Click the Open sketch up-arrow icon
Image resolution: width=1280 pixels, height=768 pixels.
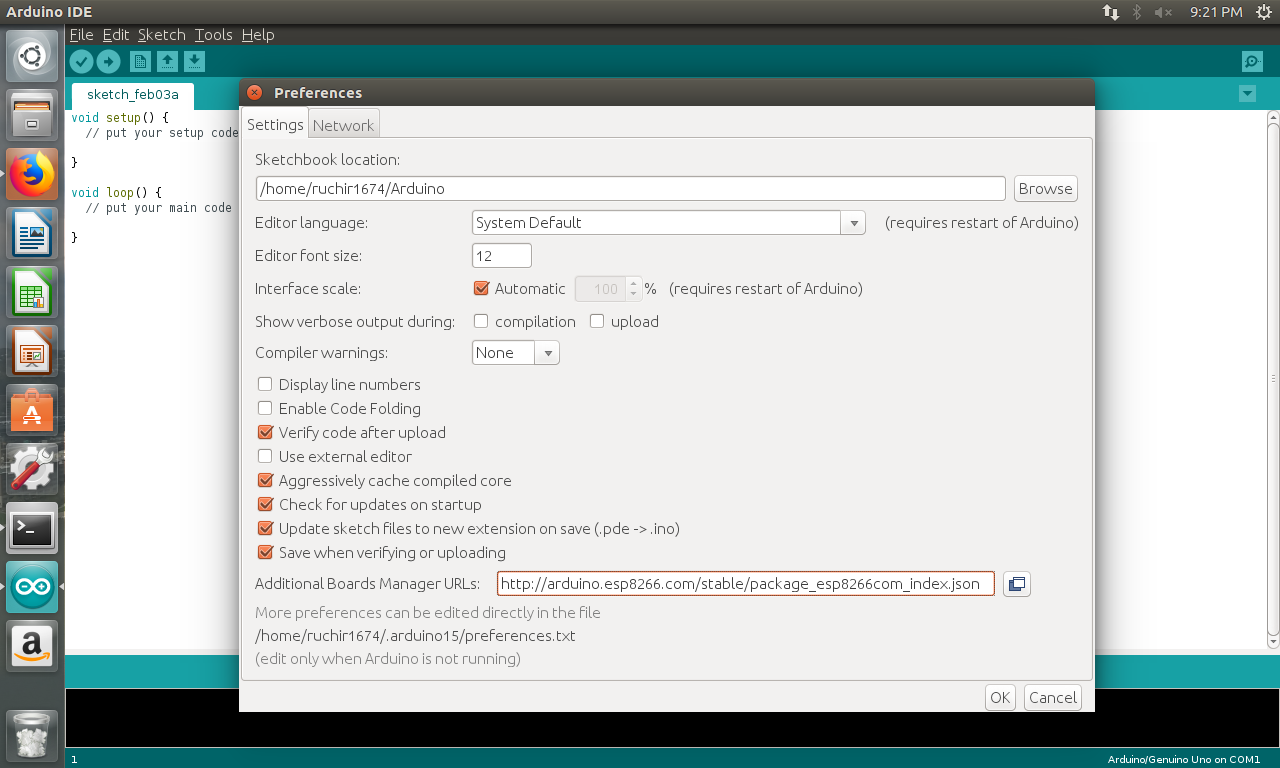tap(168, 62)
